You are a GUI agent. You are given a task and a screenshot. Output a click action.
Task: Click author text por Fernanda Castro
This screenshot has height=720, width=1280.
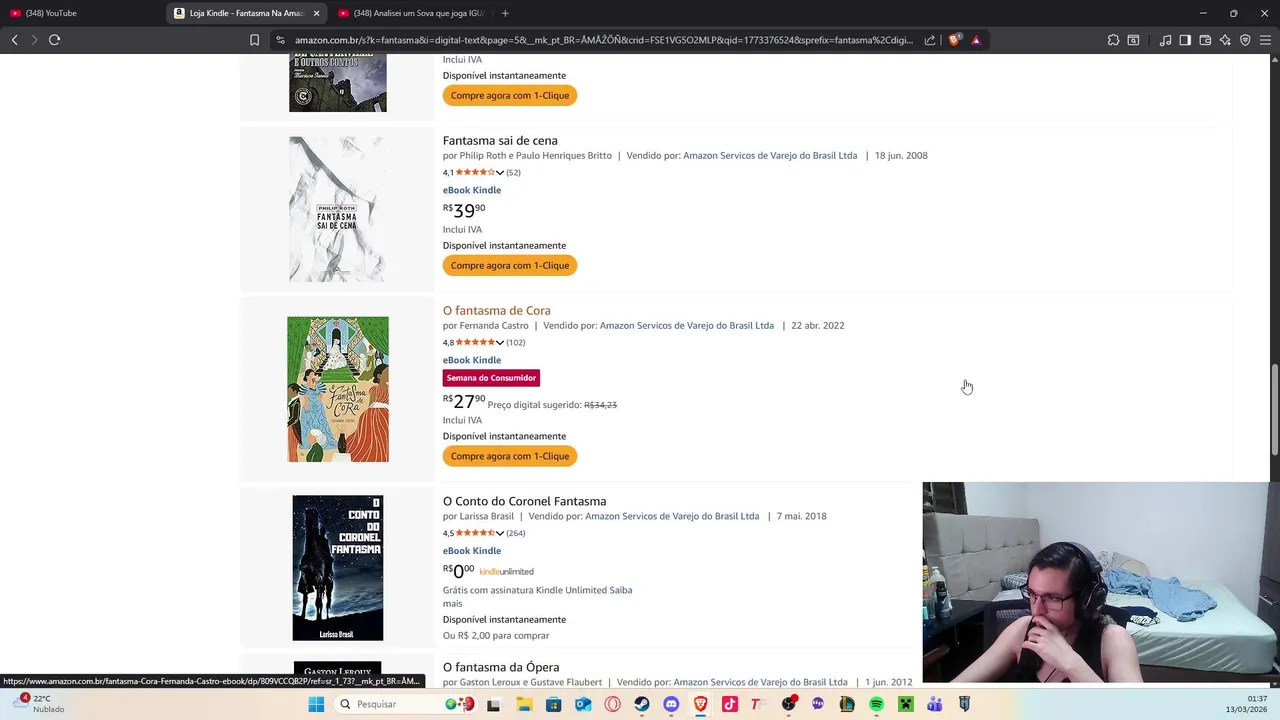point(486,326)
